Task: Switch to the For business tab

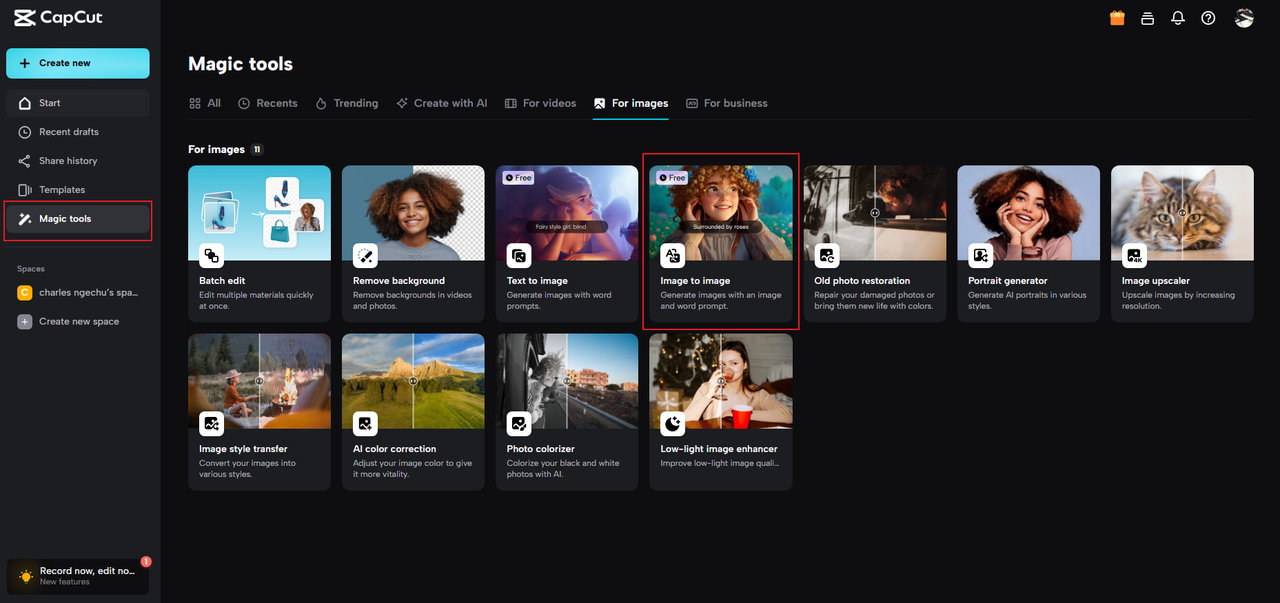Action: pos(726,103)
